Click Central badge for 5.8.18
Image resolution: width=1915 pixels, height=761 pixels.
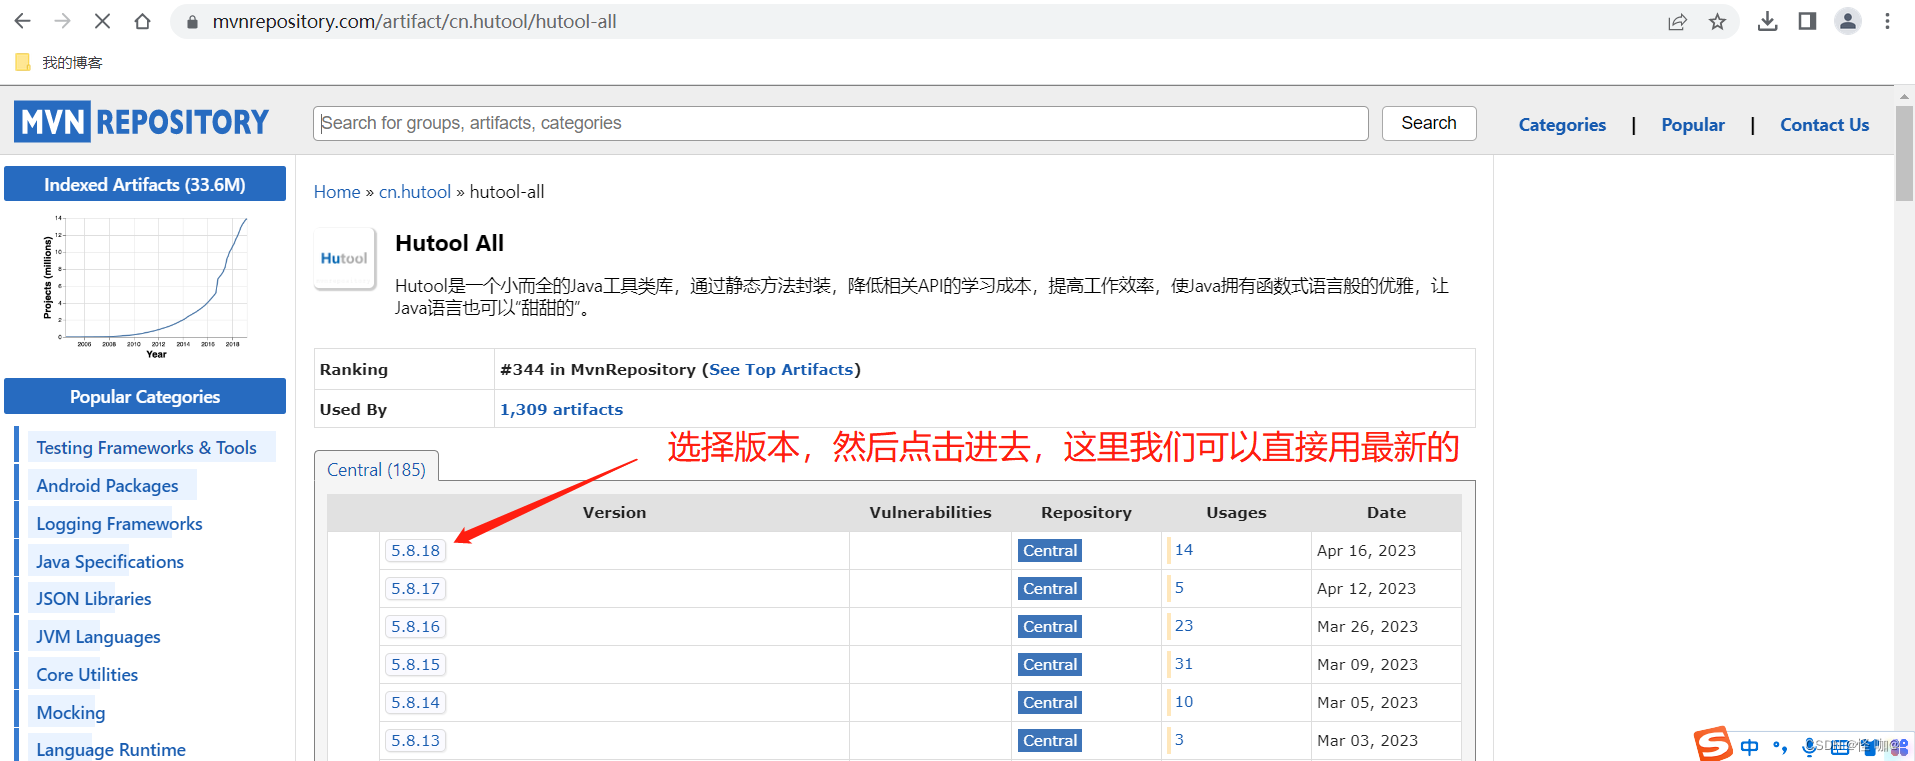point(1050,550)
